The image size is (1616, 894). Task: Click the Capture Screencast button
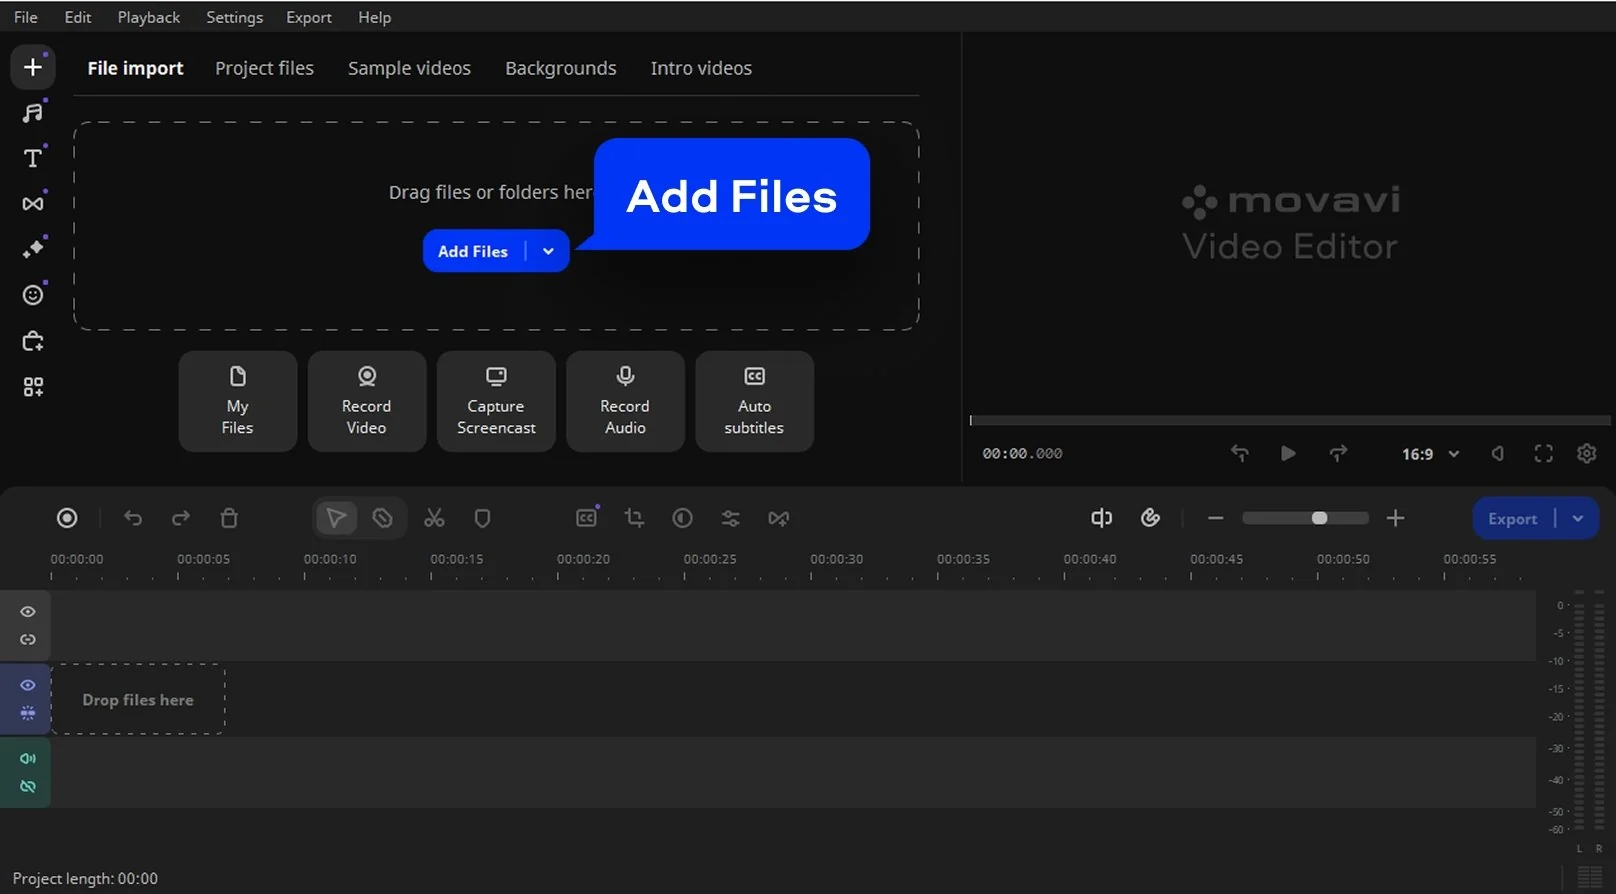click(496, 401)
